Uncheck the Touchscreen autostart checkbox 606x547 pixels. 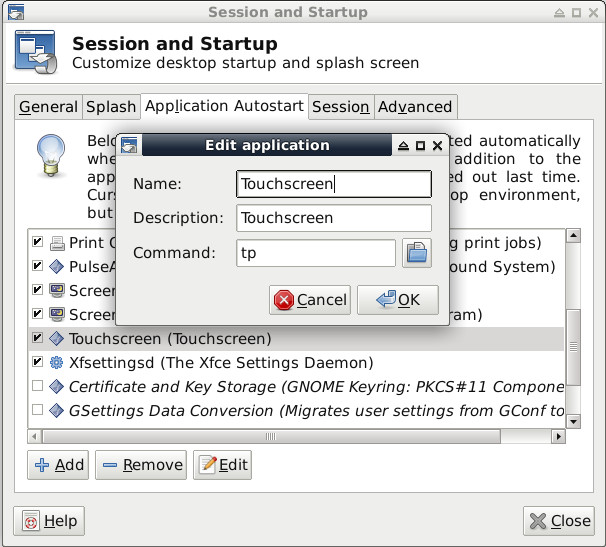pyautogui.click(x=38, y=338)
